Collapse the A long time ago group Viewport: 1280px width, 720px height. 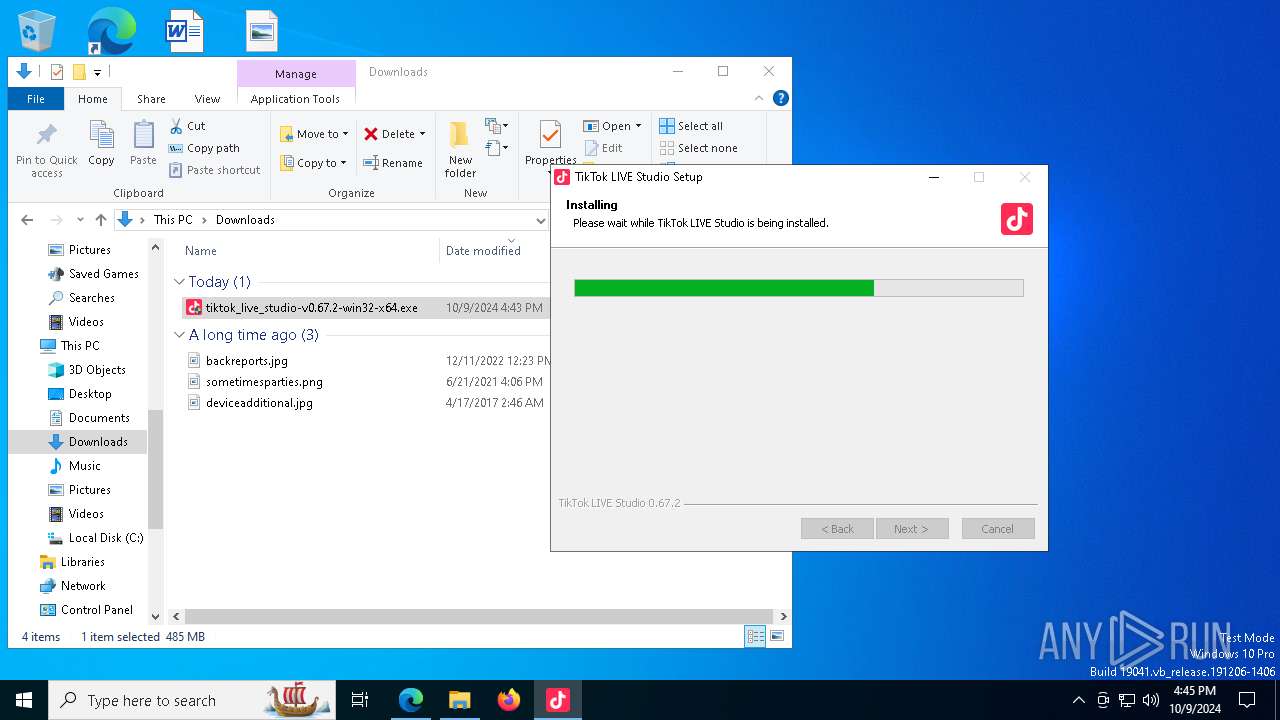[180, 335]
